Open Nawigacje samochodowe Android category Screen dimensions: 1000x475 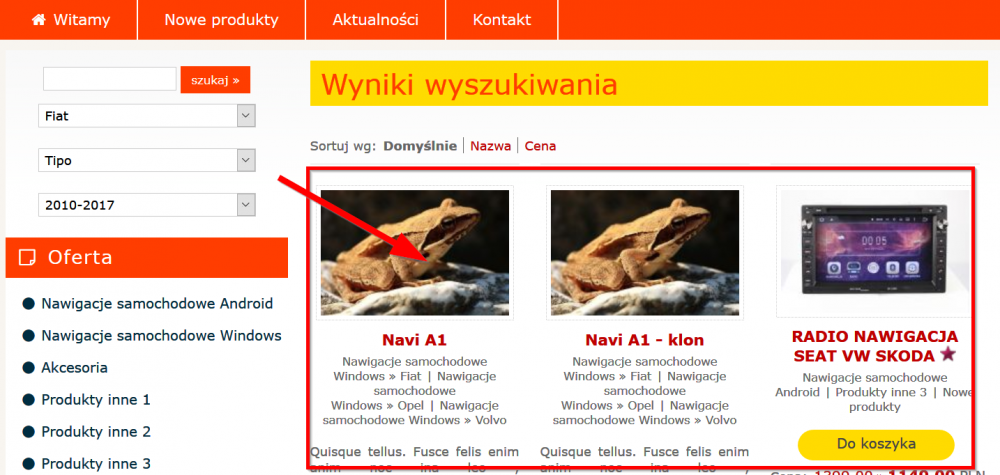tap(157, 303)
